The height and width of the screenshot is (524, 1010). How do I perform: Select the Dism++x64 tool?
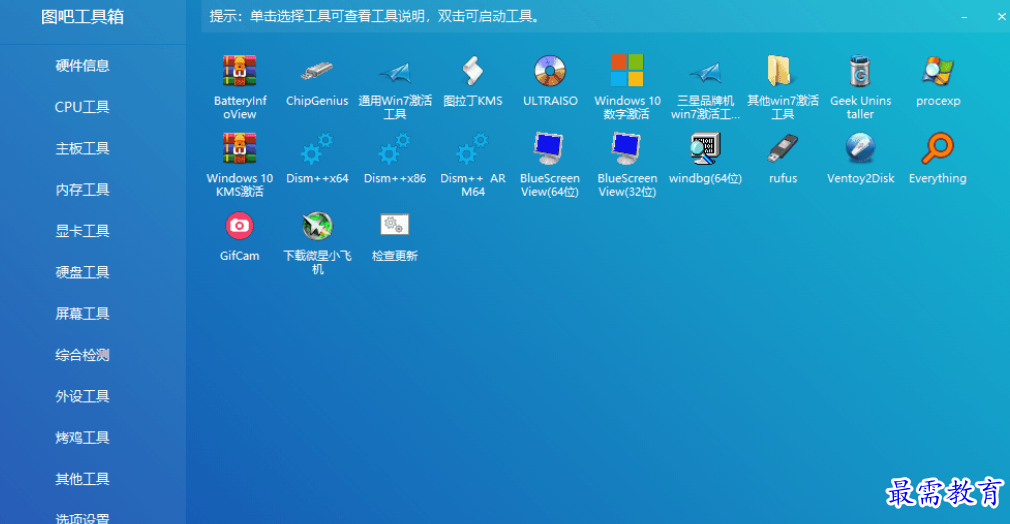click(317, 148)
